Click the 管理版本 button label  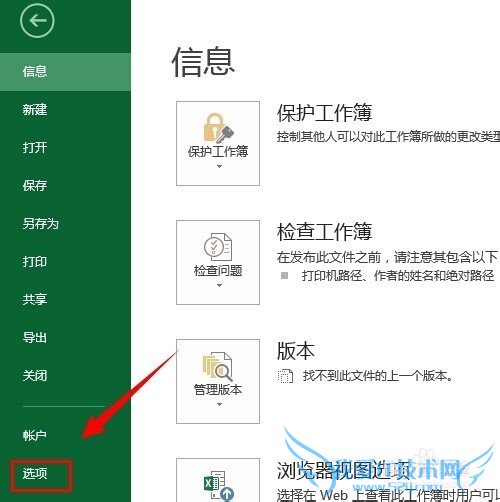(x=218, y=390)
